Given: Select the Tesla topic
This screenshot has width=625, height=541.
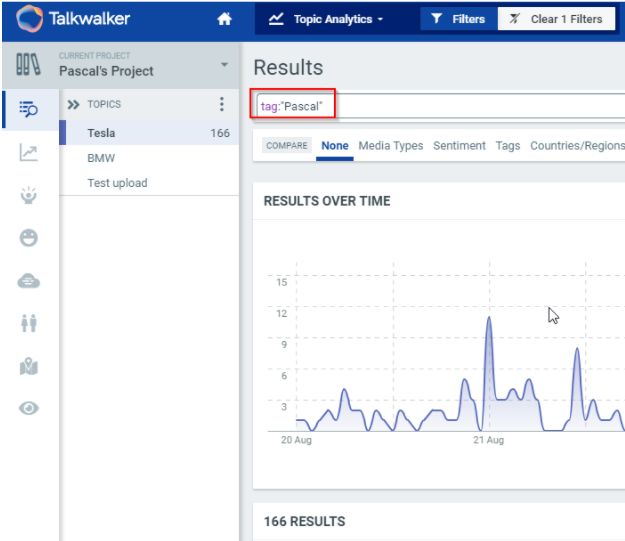Looking at the screenshot, I should click(149, 133).
